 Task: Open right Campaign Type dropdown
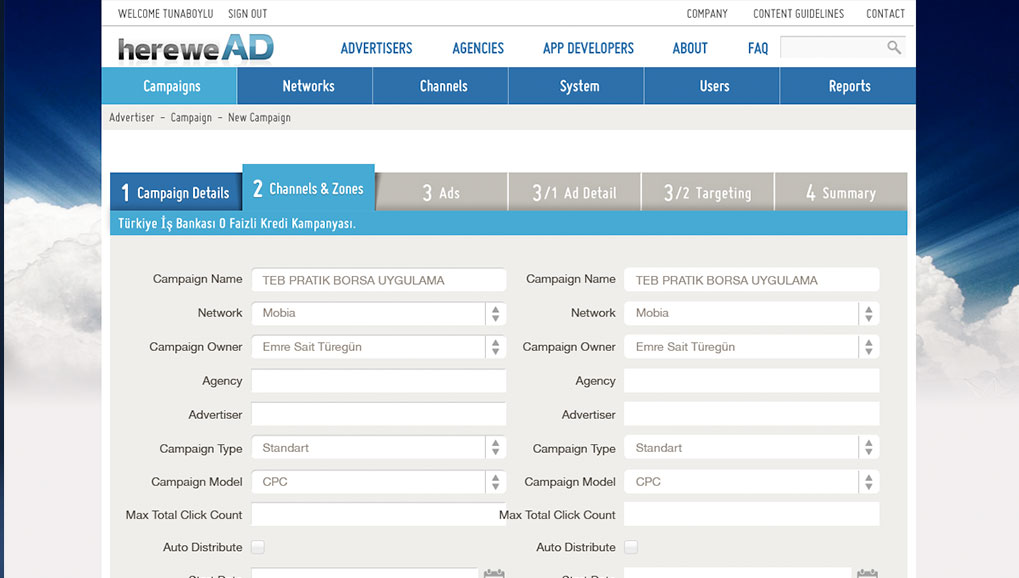(752, 448)
